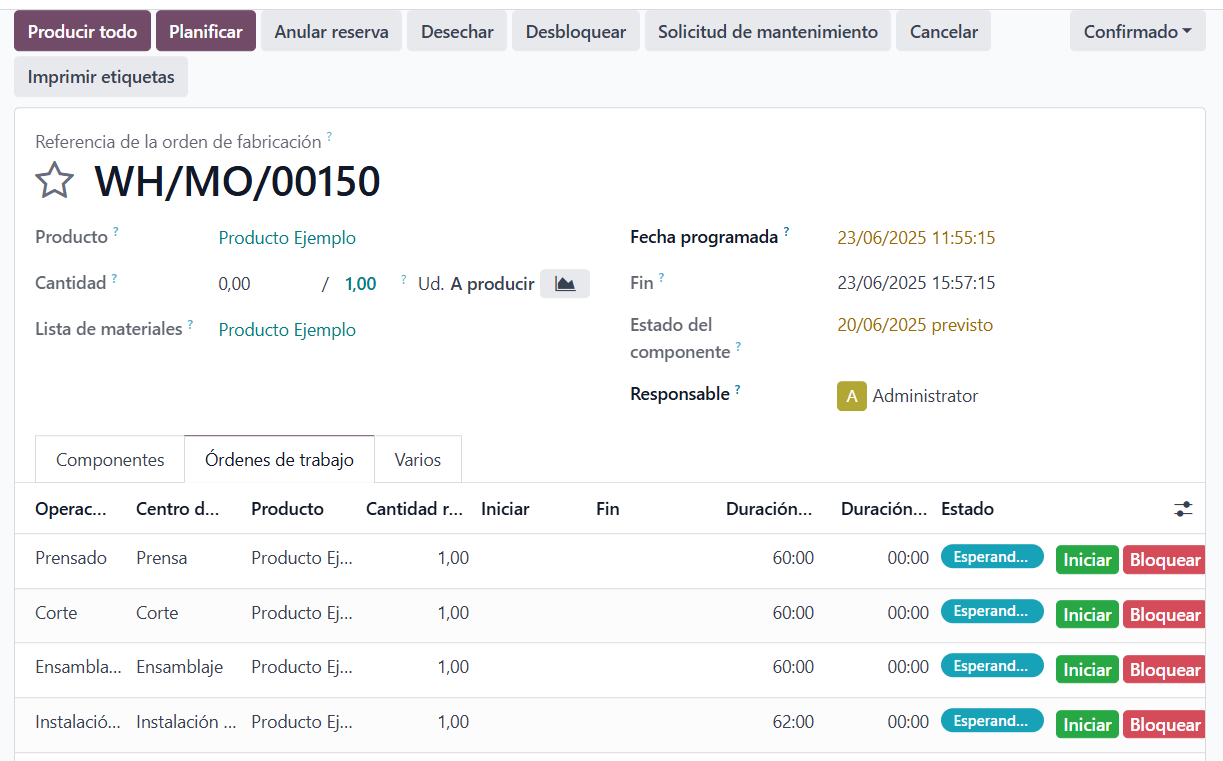This screenshot has width=1223, height=761.
Task: Click Esperando status badge in Instalación row
Action: pos(992,721)
